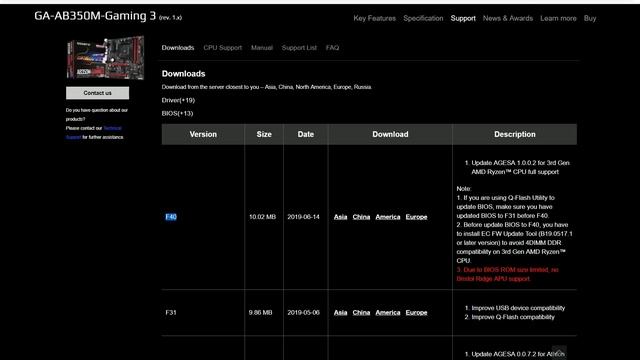Open News & Awards
Image resolution: width=640 pixels, height=360 pixels.
tap(508, 18)
